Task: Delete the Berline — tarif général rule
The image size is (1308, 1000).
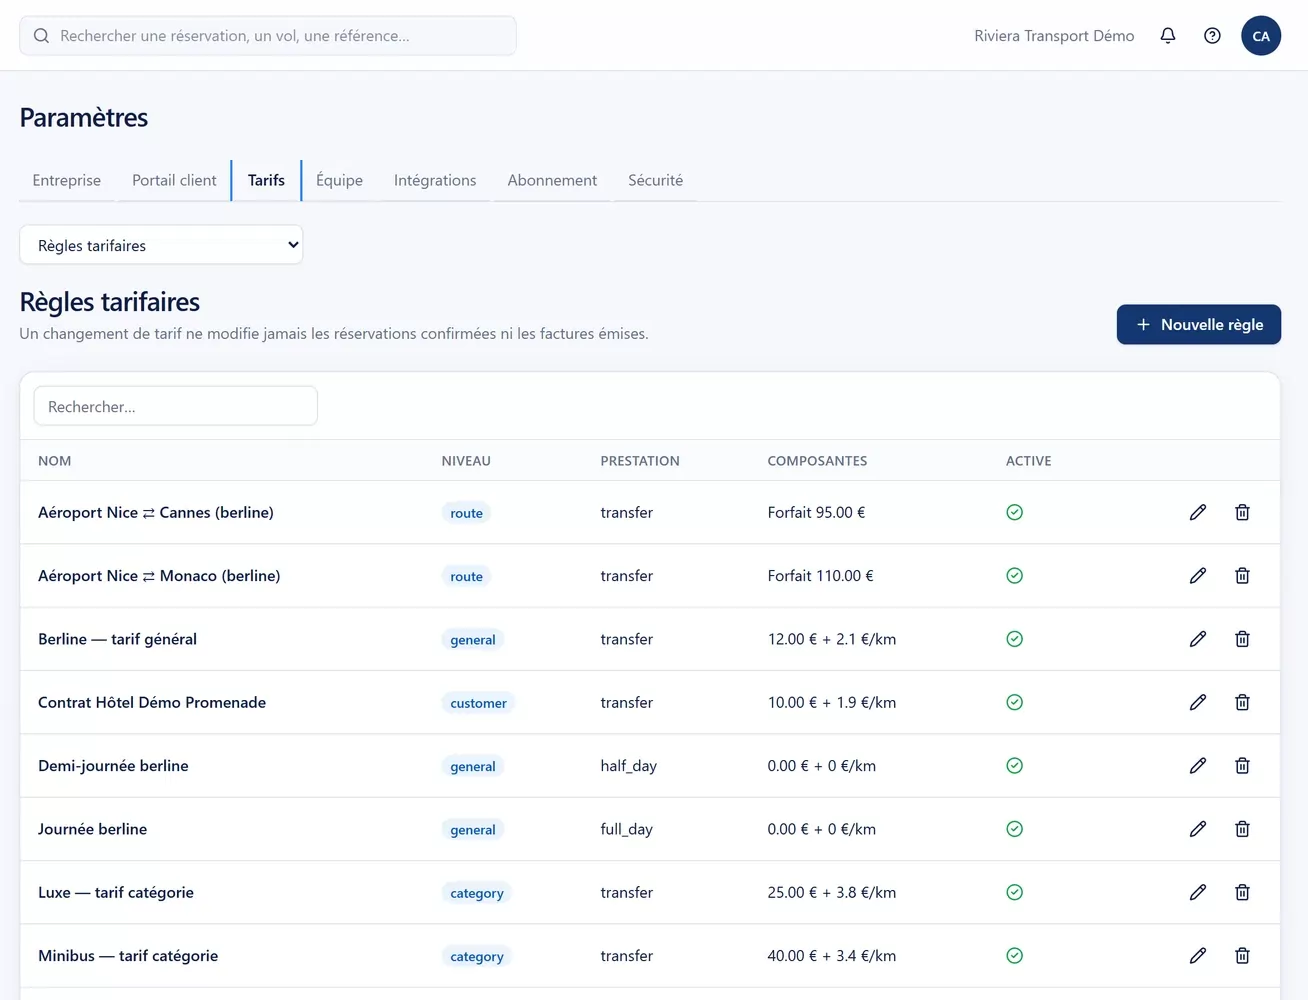Action: click(x=1242, y=639)
